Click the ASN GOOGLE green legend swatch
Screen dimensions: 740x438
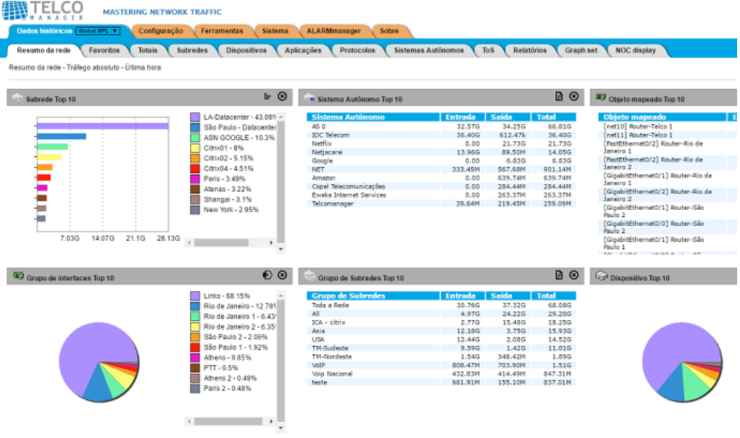click(195, 138)
